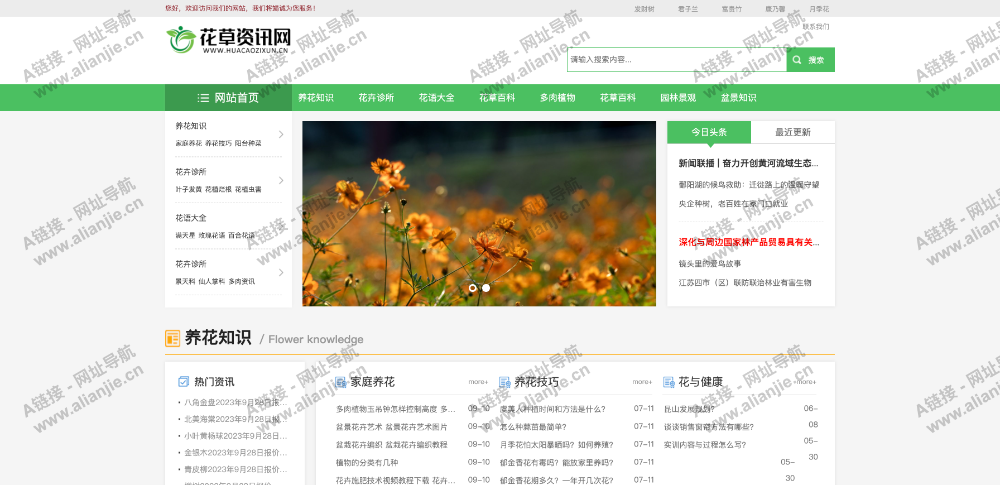
Task: Click more+ next to 家庭养花
Action: click(478, 382)
